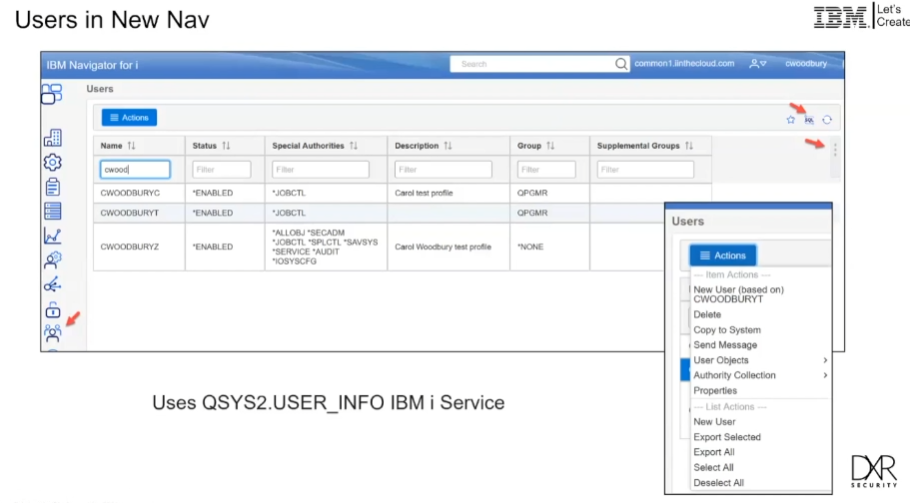Click the *NONE group cell
910x503 pixels.
coord(530,247)
